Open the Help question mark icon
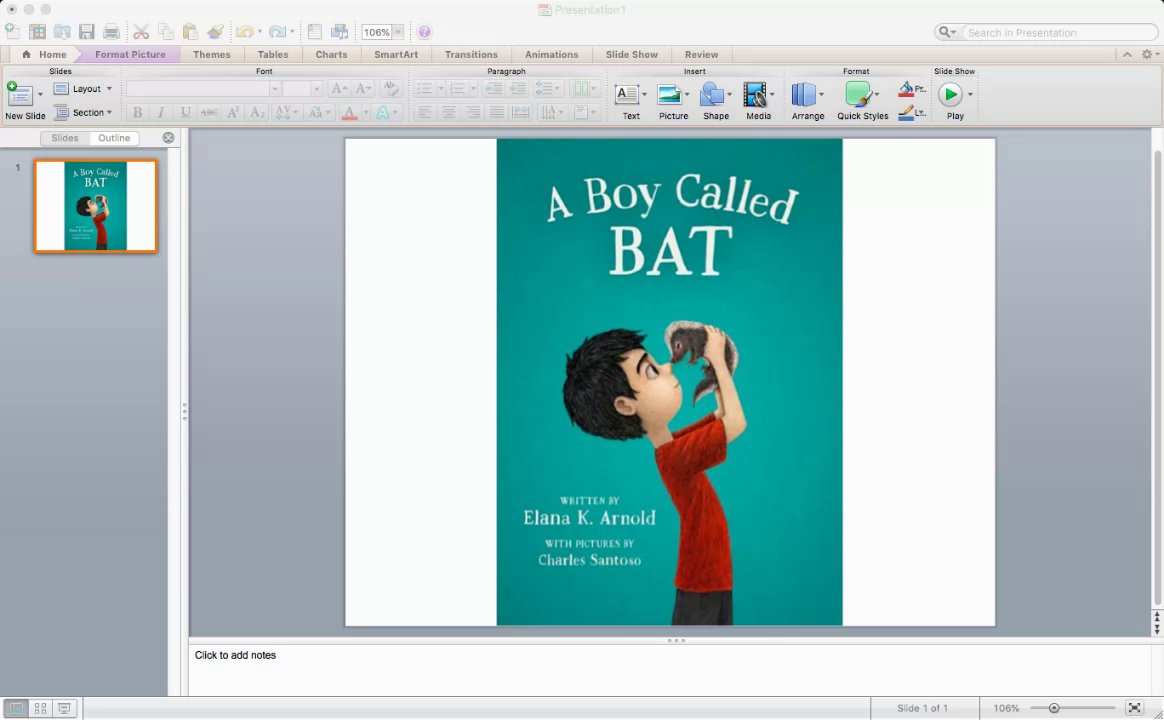 [424, 32]
